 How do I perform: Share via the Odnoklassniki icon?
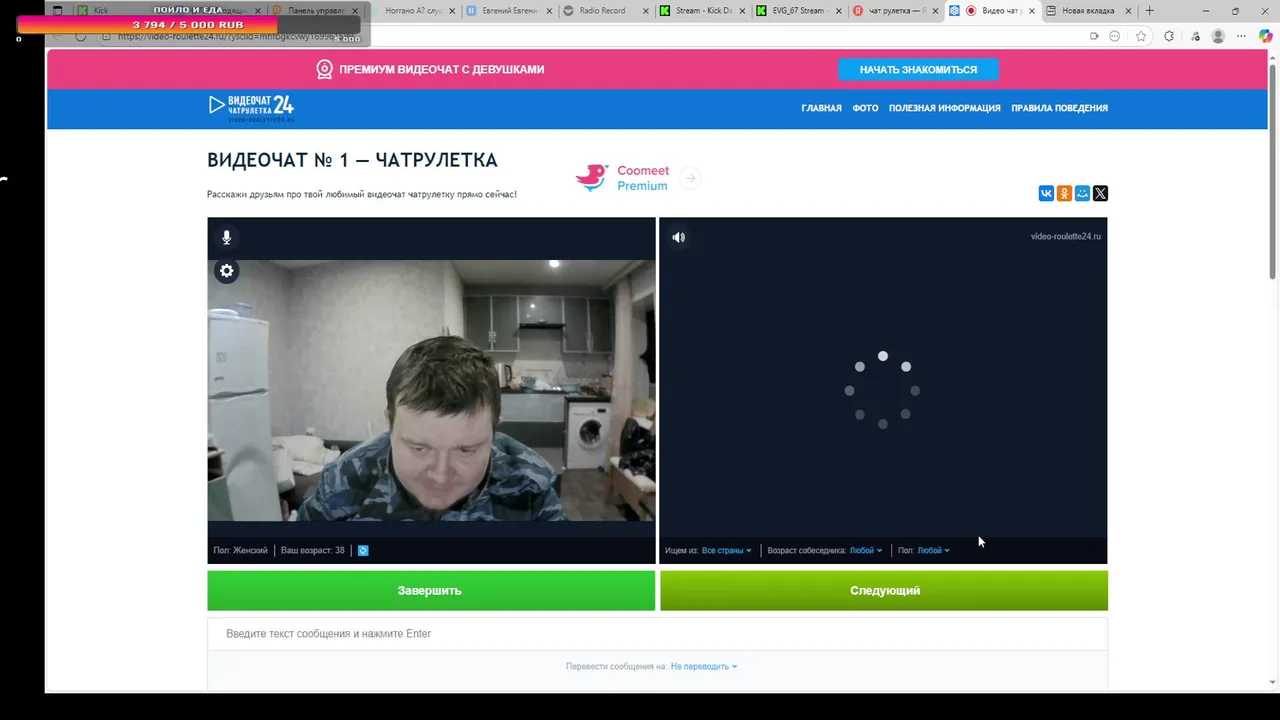tap(1064, 194)
